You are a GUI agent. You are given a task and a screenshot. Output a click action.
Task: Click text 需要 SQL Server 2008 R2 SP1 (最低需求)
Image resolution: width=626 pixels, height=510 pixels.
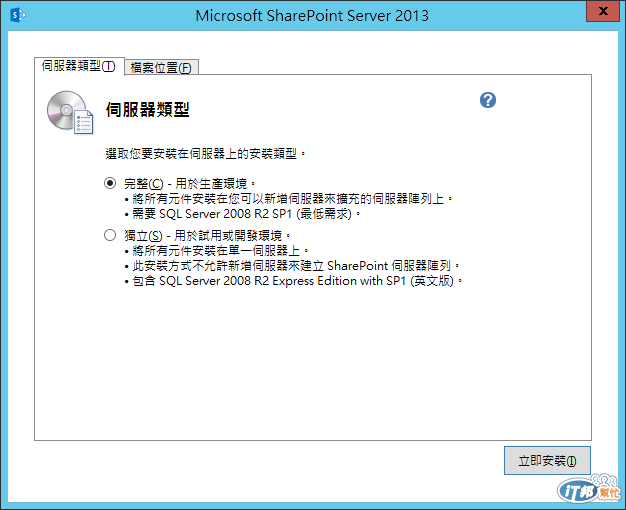242,214
